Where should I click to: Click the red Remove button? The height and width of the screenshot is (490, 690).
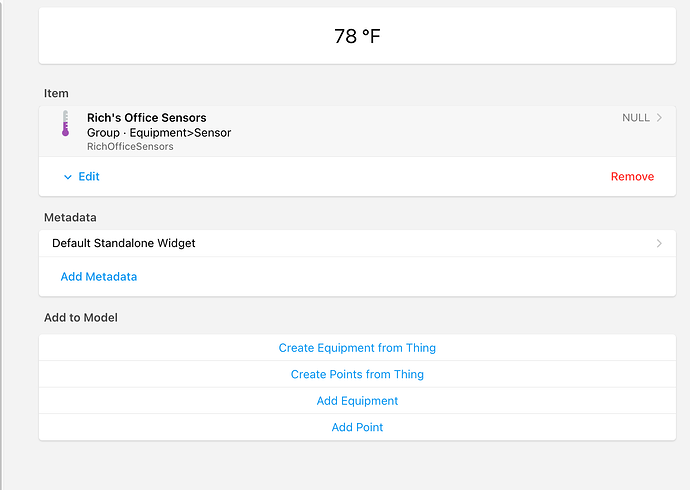[x=632, y=176]
